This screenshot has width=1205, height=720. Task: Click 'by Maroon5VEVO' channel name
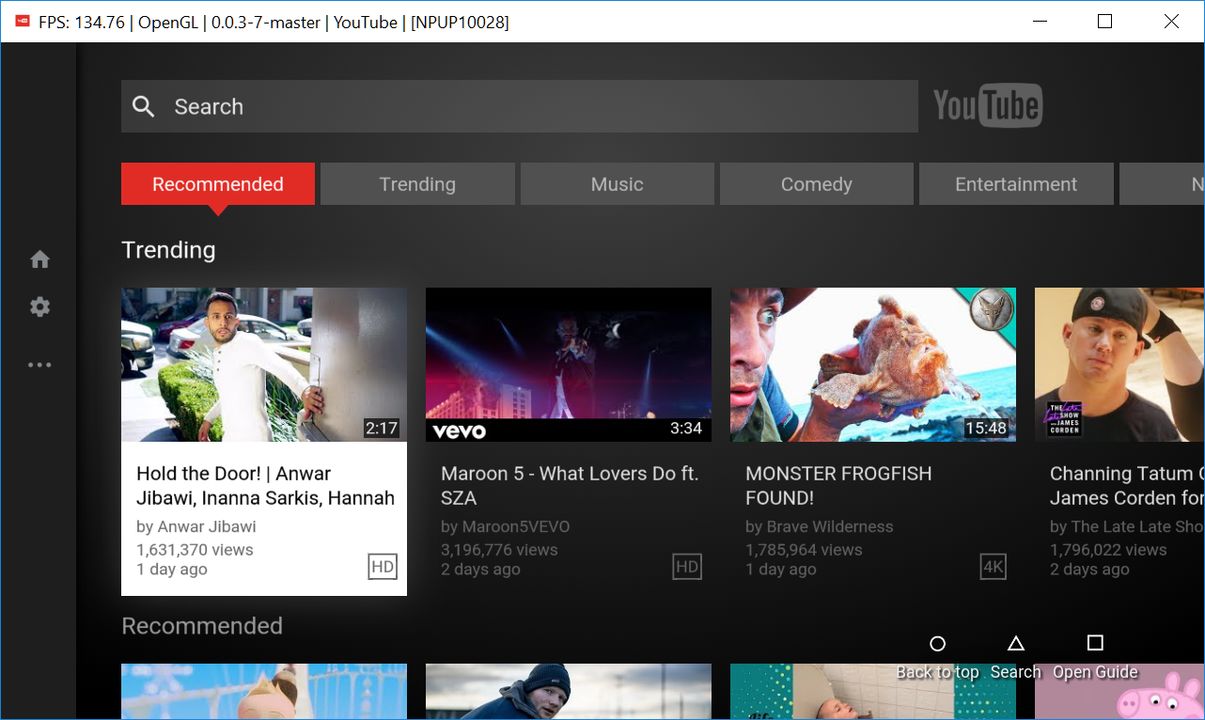point(505,527)
